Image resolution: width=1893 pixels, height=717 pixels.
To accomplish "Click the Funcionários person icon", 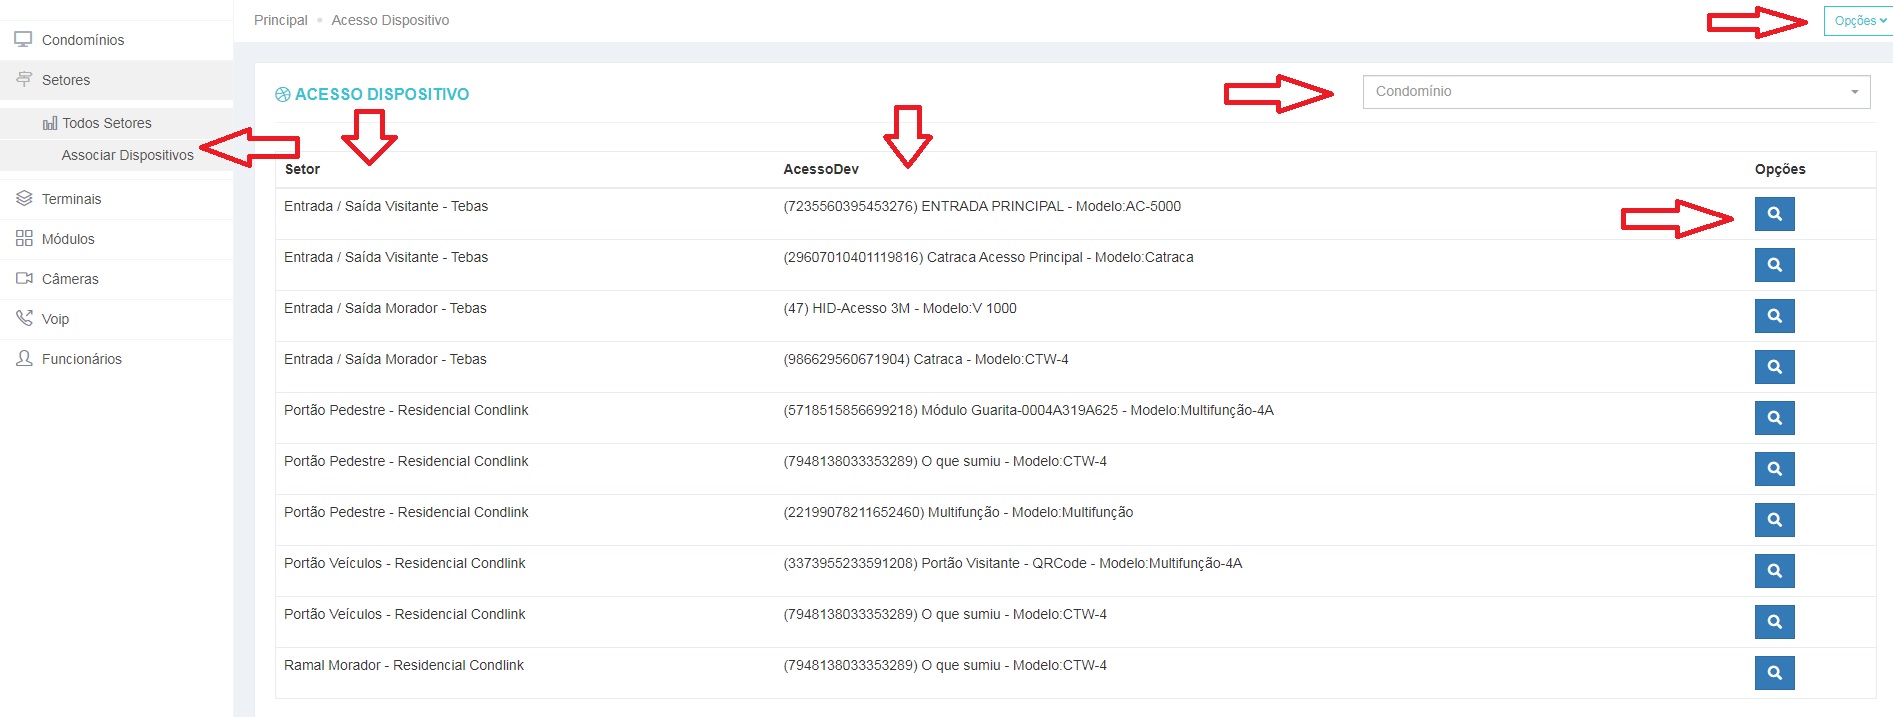I will tap(24, 358).
